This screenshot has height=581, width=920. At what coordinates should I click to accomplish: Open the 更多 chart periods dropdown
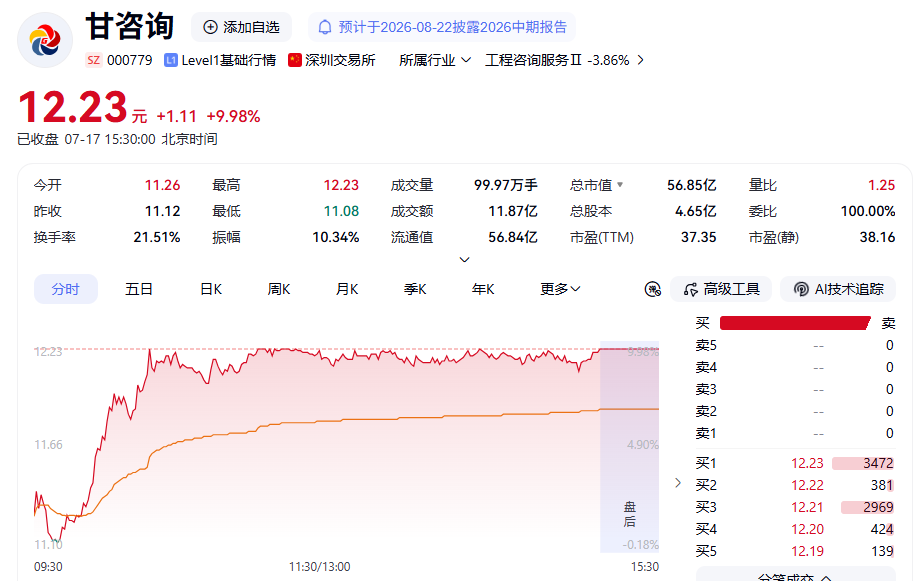click(560, 289)
